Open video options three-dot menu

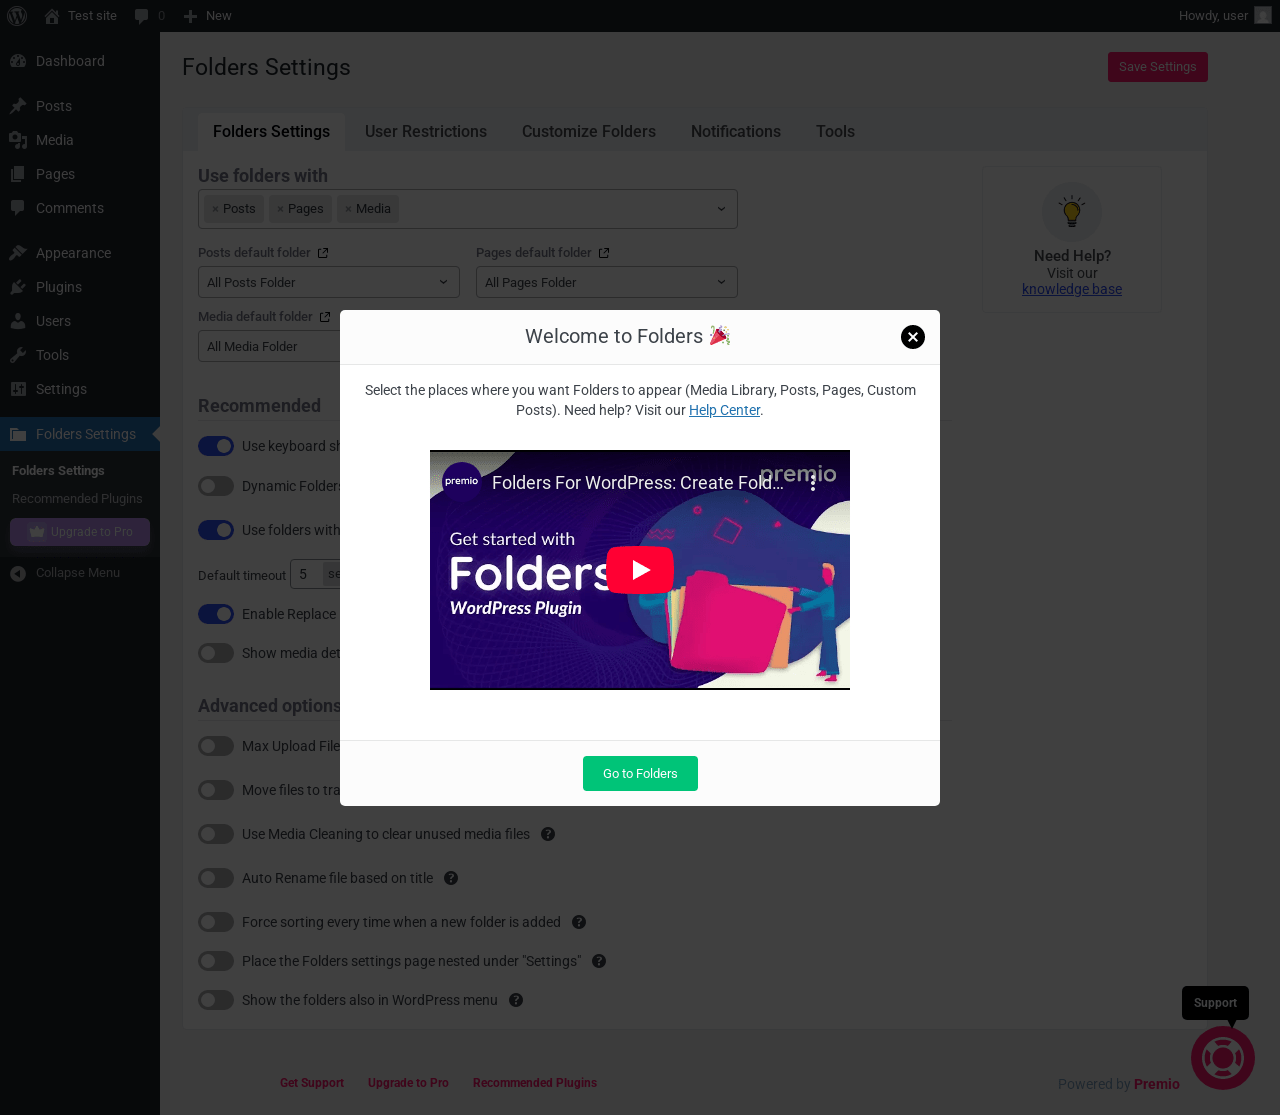pos(813,483)
